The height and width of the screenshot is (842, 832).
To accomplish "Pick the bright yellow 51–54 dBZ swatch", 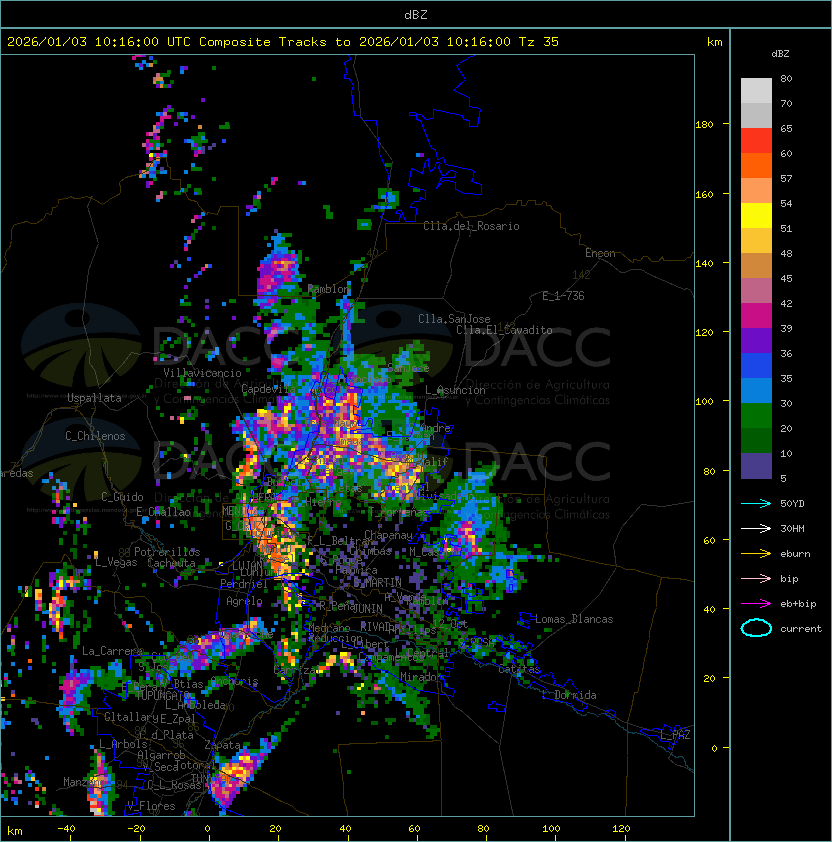I will [x=756, y=215].
